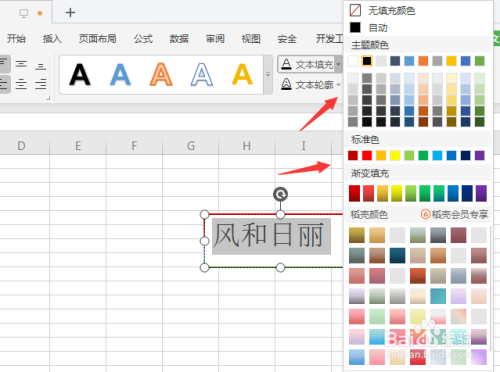Open 稻壳会员专享 member link
The height and width of the screenshot is (372, 500).
point(455,214)
